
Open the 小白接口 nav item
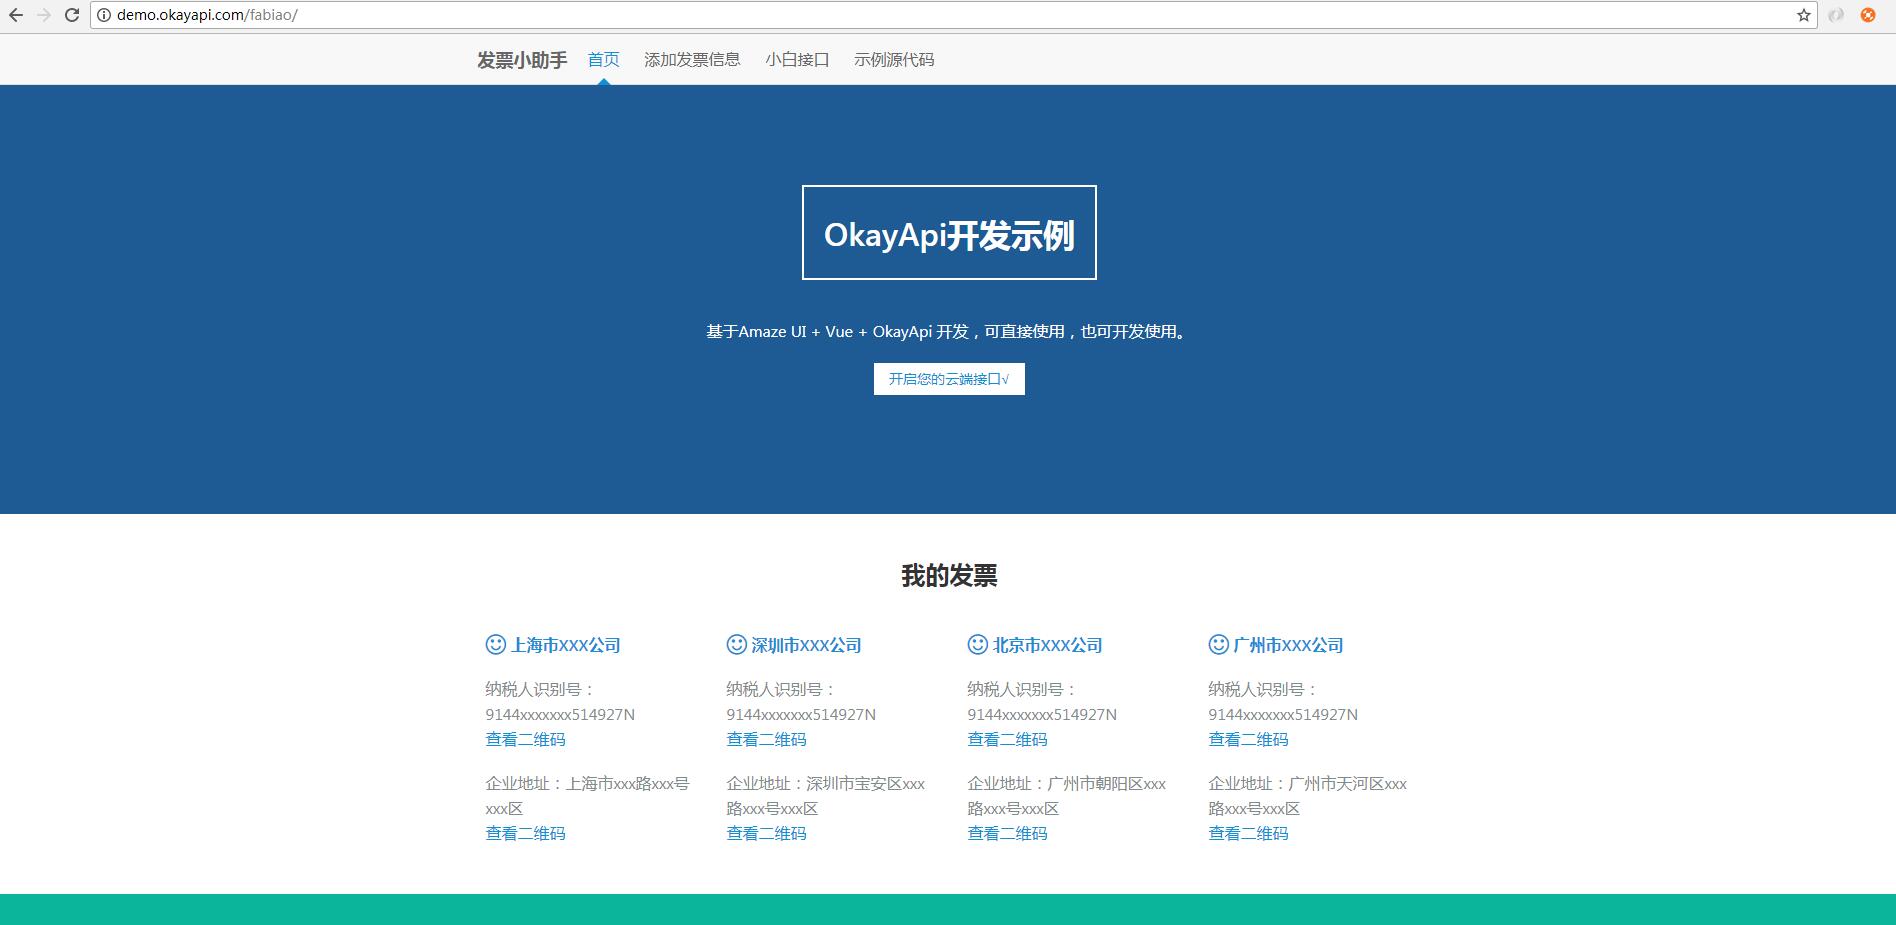[797, 59]
